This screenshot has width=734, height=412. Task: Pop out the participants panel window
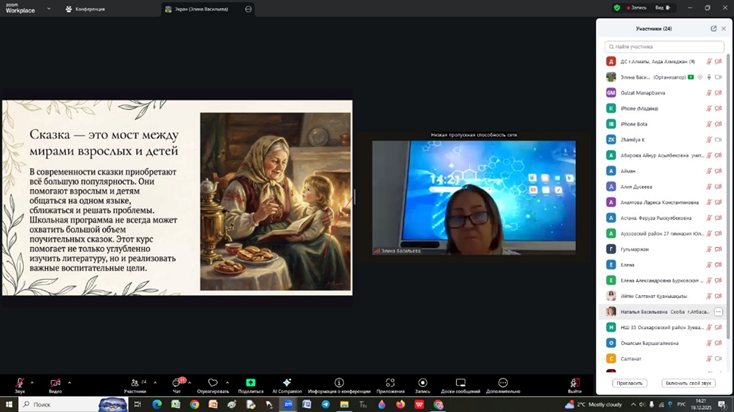(x=713, y=29)
